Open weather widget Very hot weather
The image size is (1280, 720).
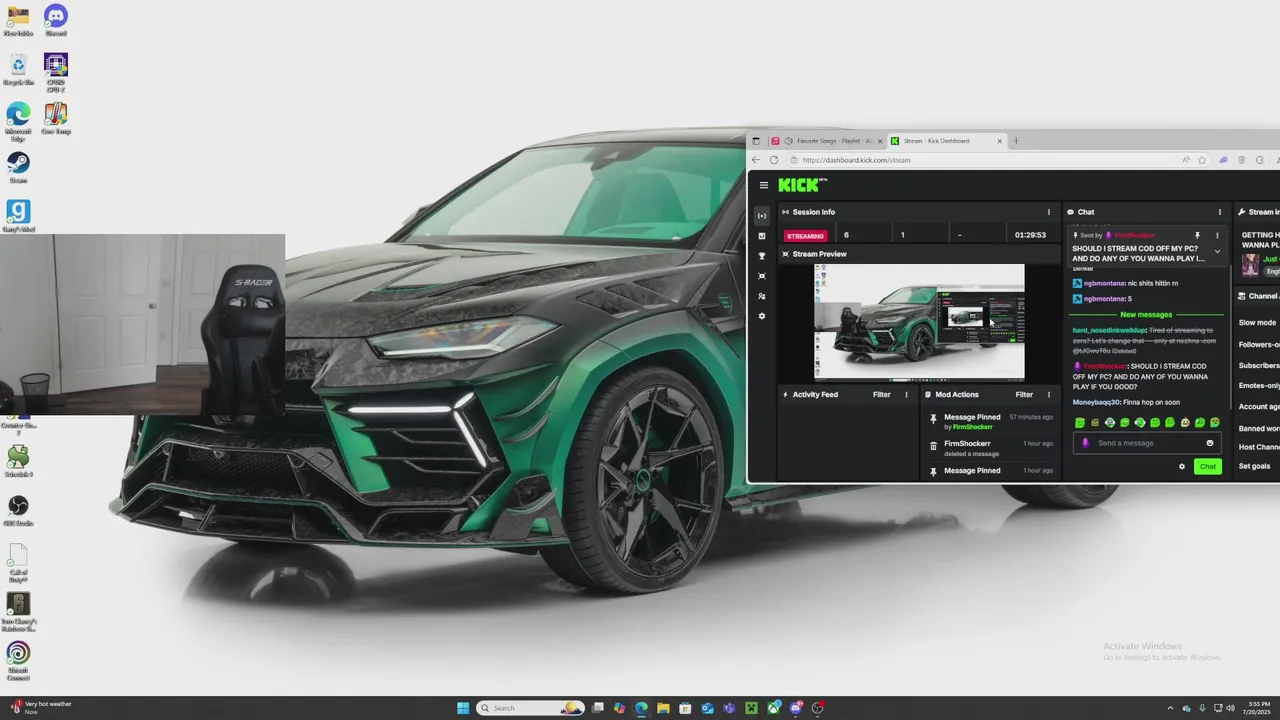40,708
